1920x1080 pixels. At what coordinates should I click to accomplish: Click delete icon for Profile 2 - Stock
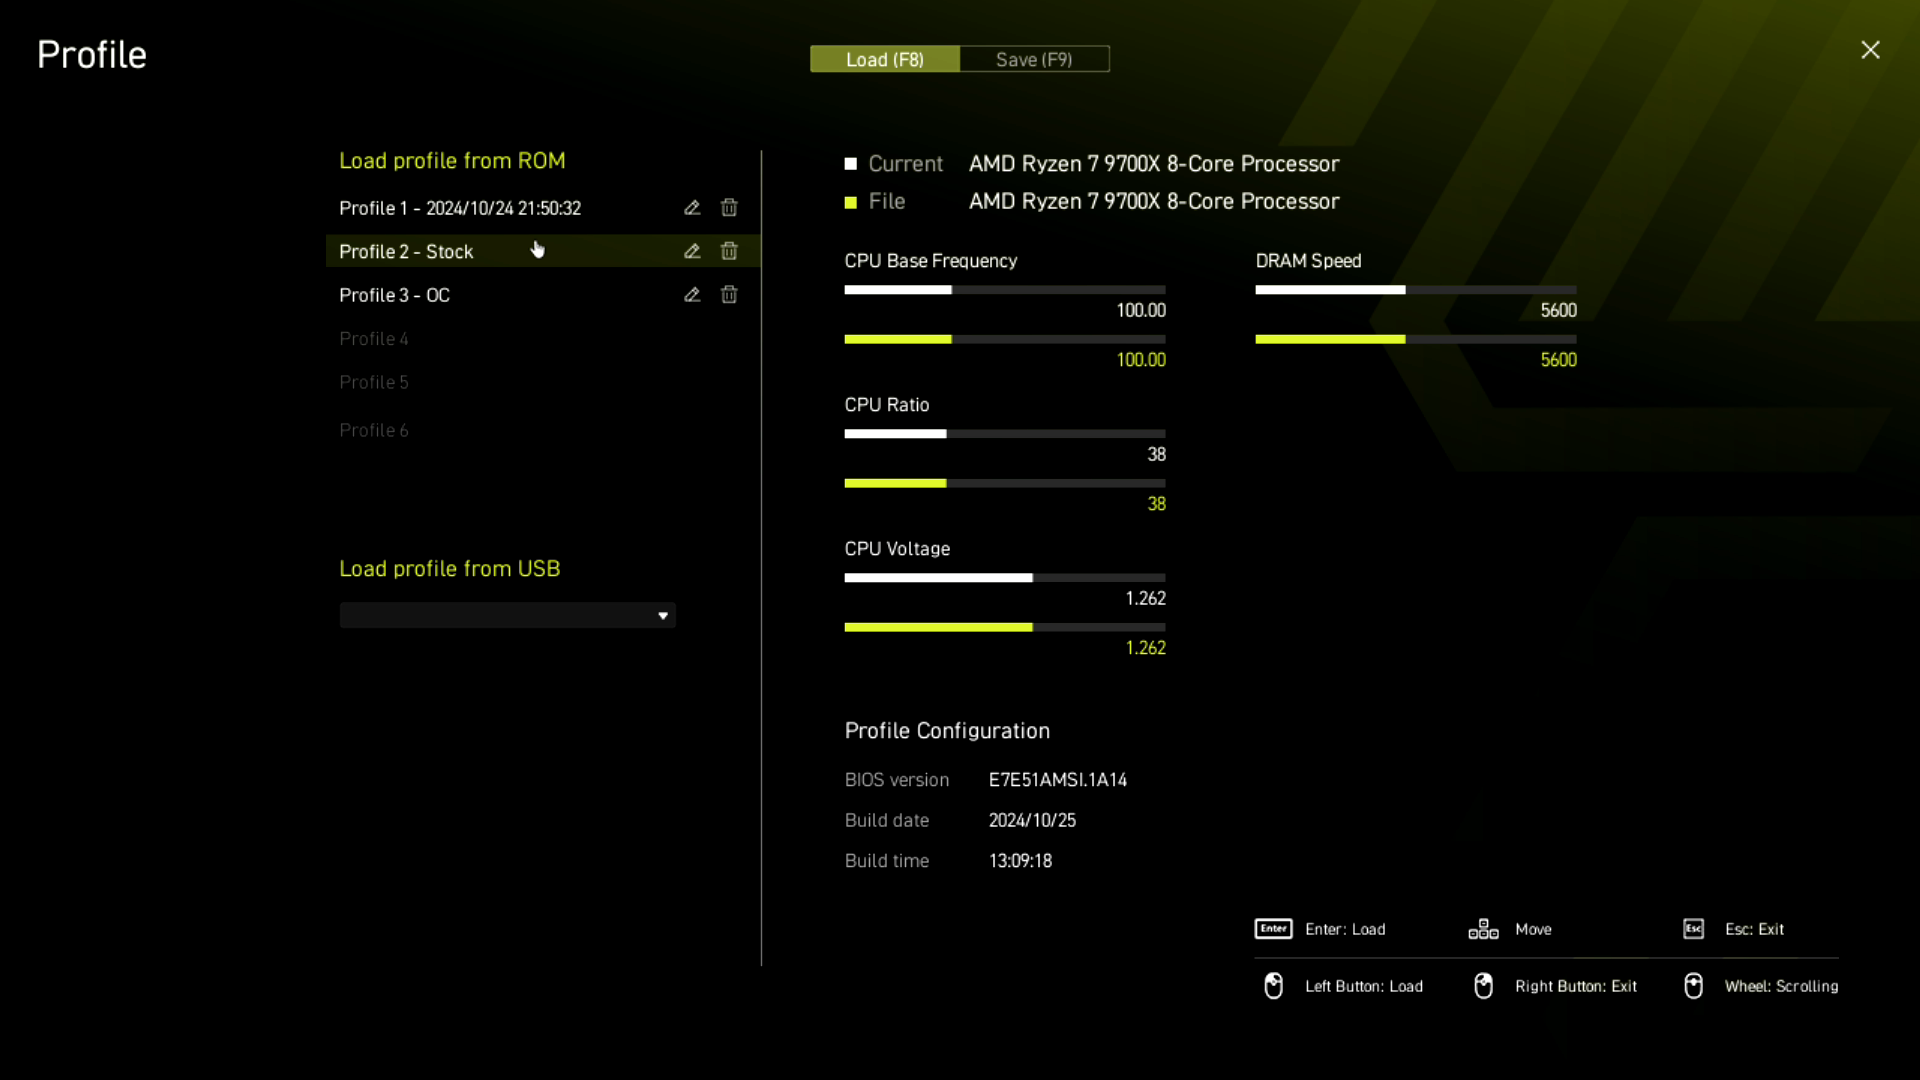point(729,251)
